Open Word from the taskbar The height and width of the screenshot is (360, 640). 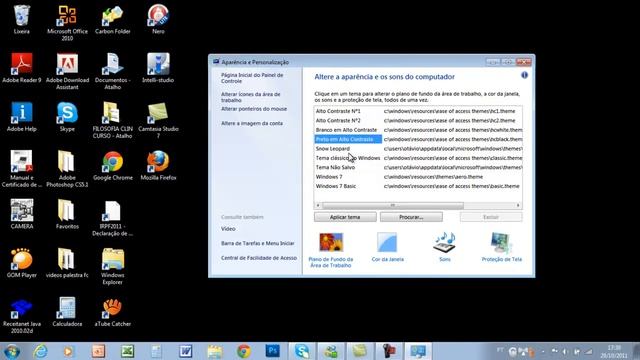[x=185, y=351]
